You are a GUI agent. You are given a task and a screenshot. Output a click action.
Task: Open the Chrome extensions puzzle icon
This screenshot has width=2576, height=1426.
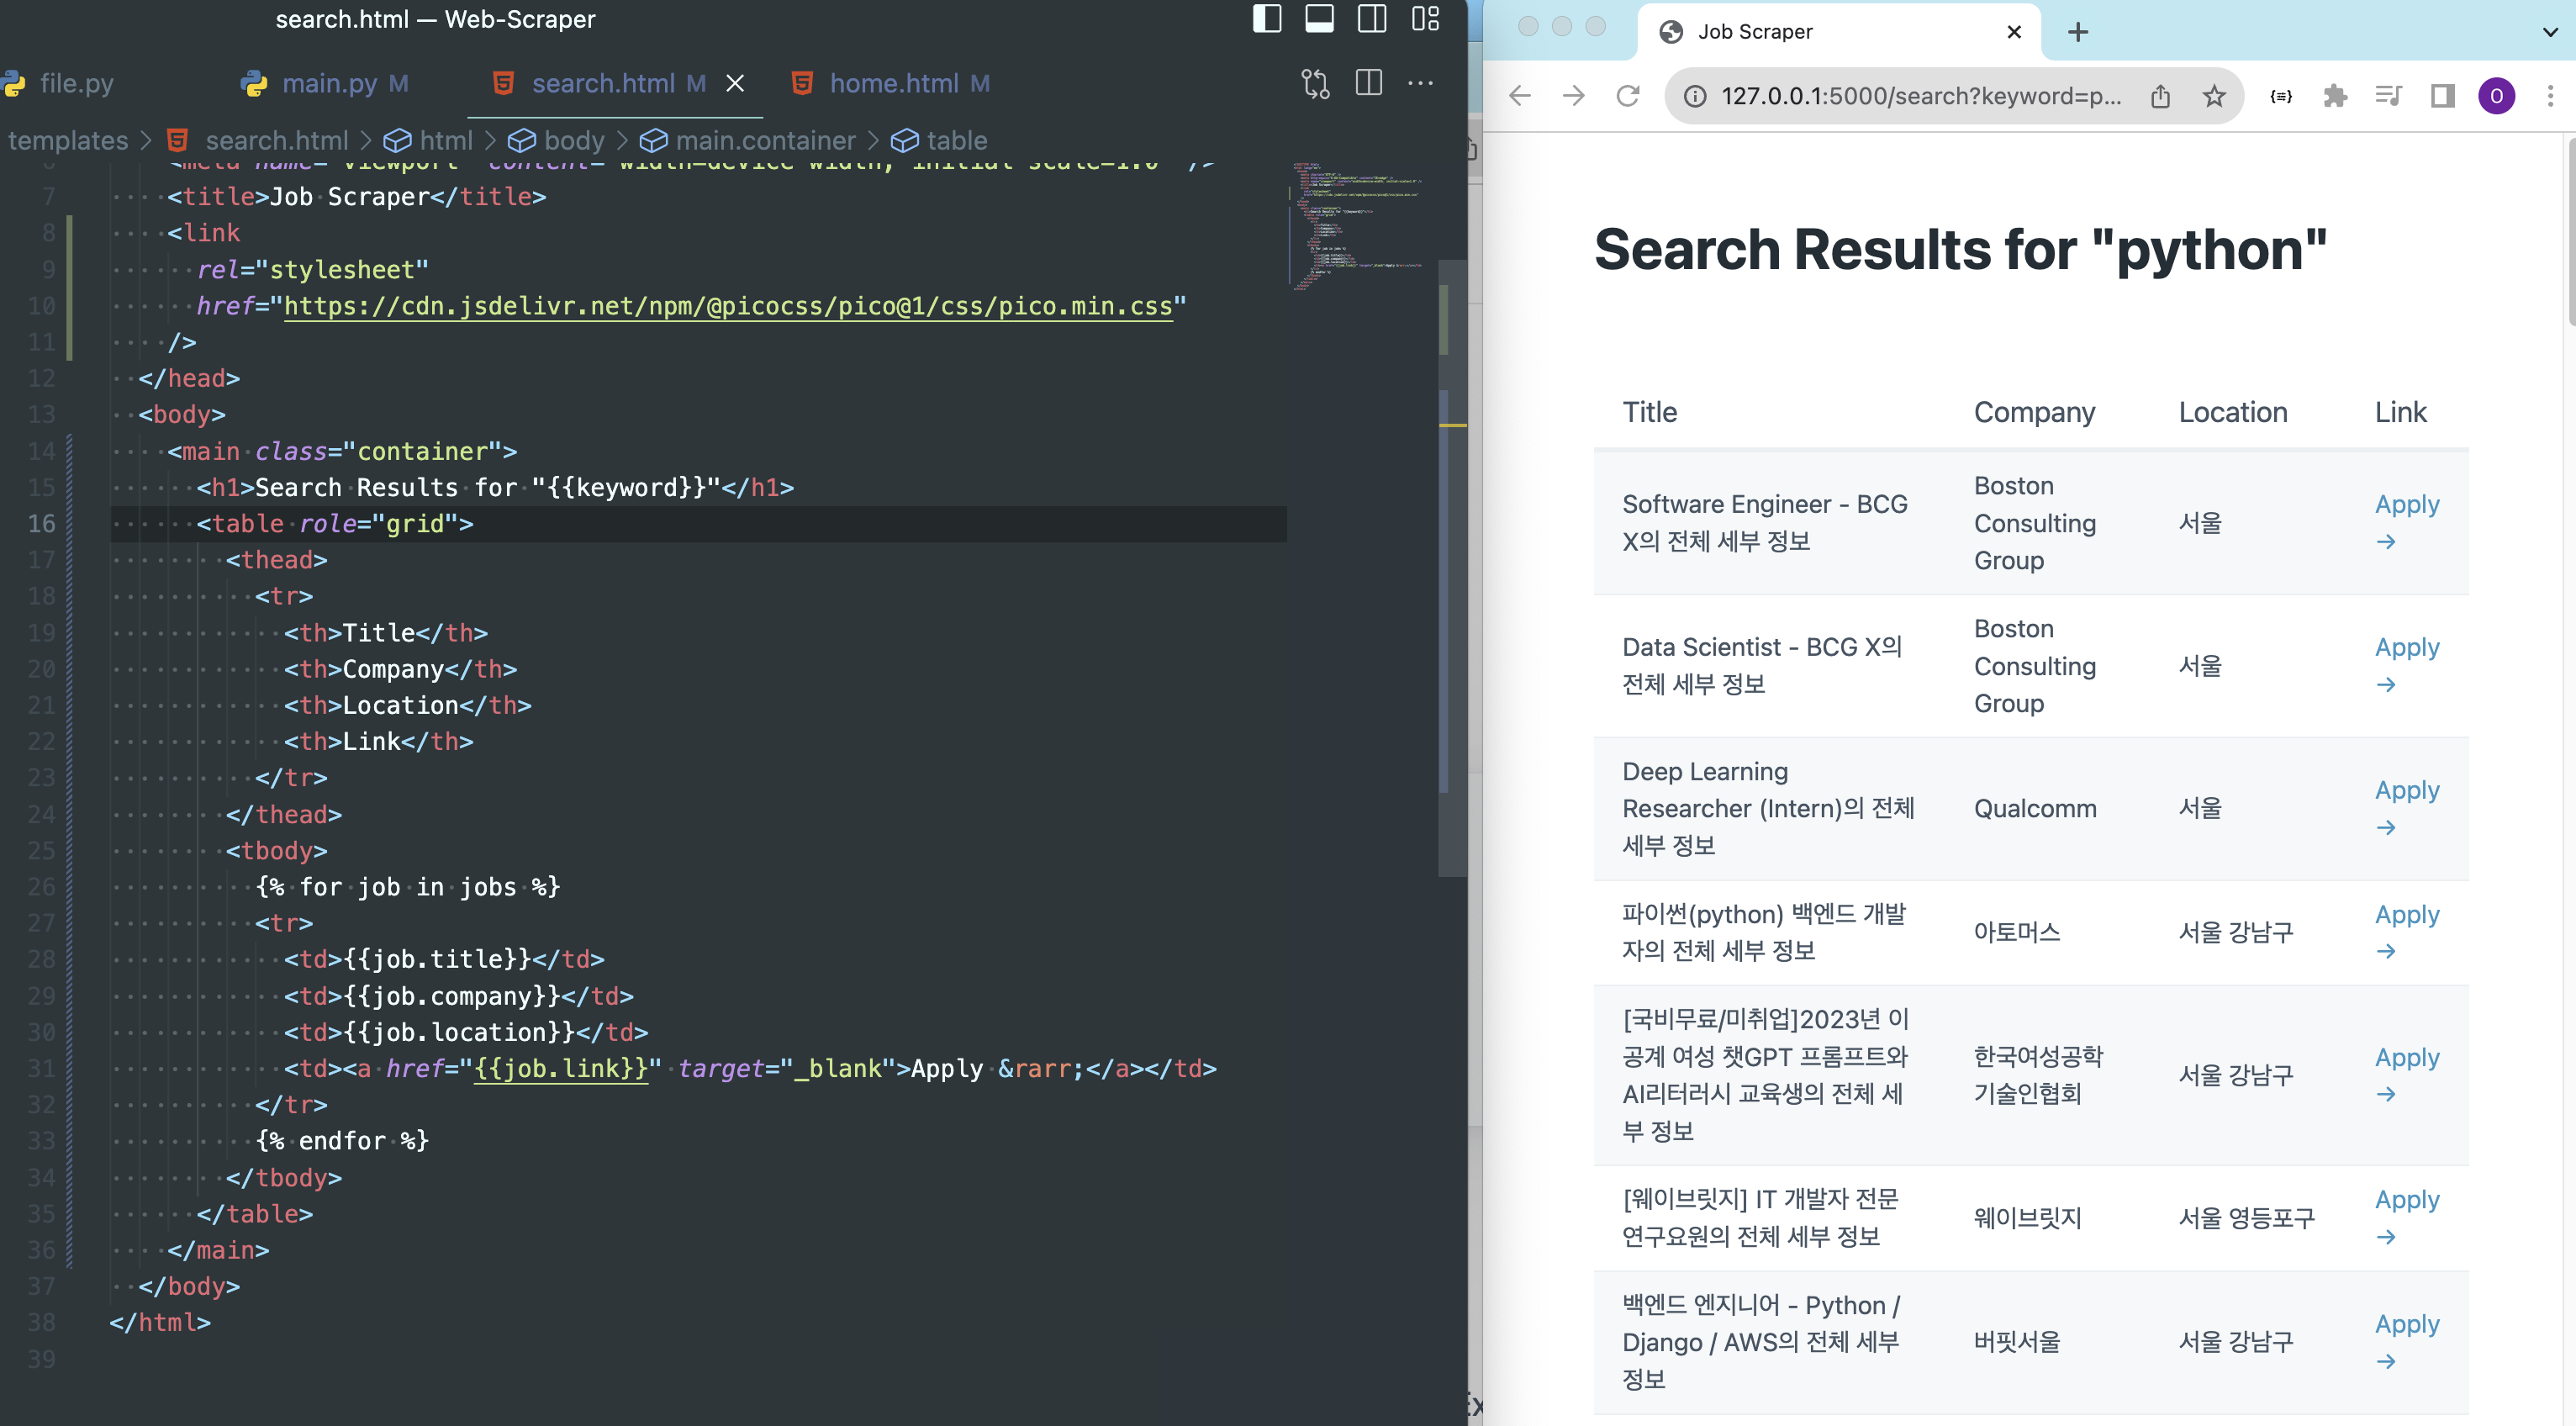coord(2335,96)
